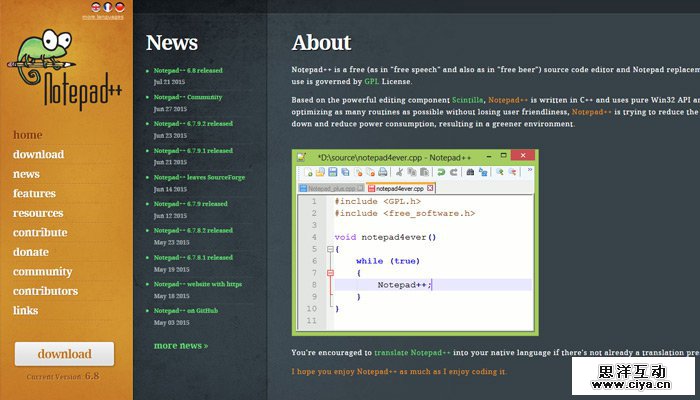The width and height of the screenshot is (700, 400).
Task: Open Notepad++ 6.7.9.2 released news
Action: (x=193, y=123)
